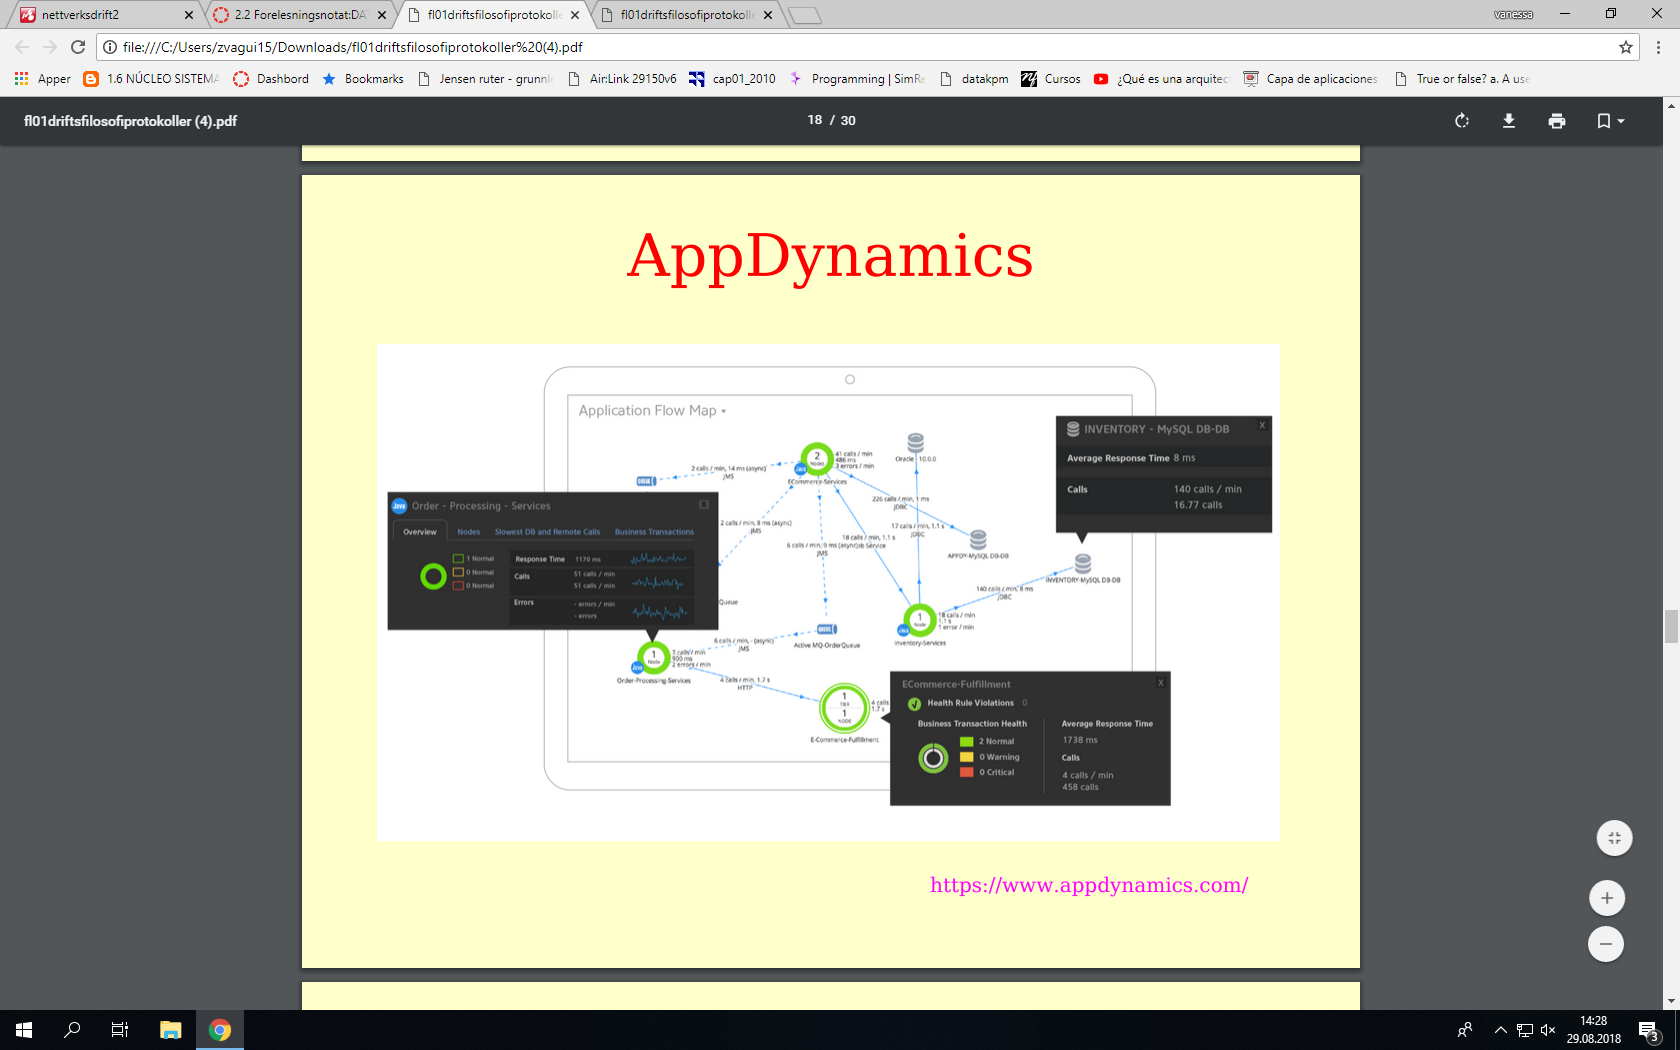
Task: Zoom in on the PDF
Action: point(1607,898)
